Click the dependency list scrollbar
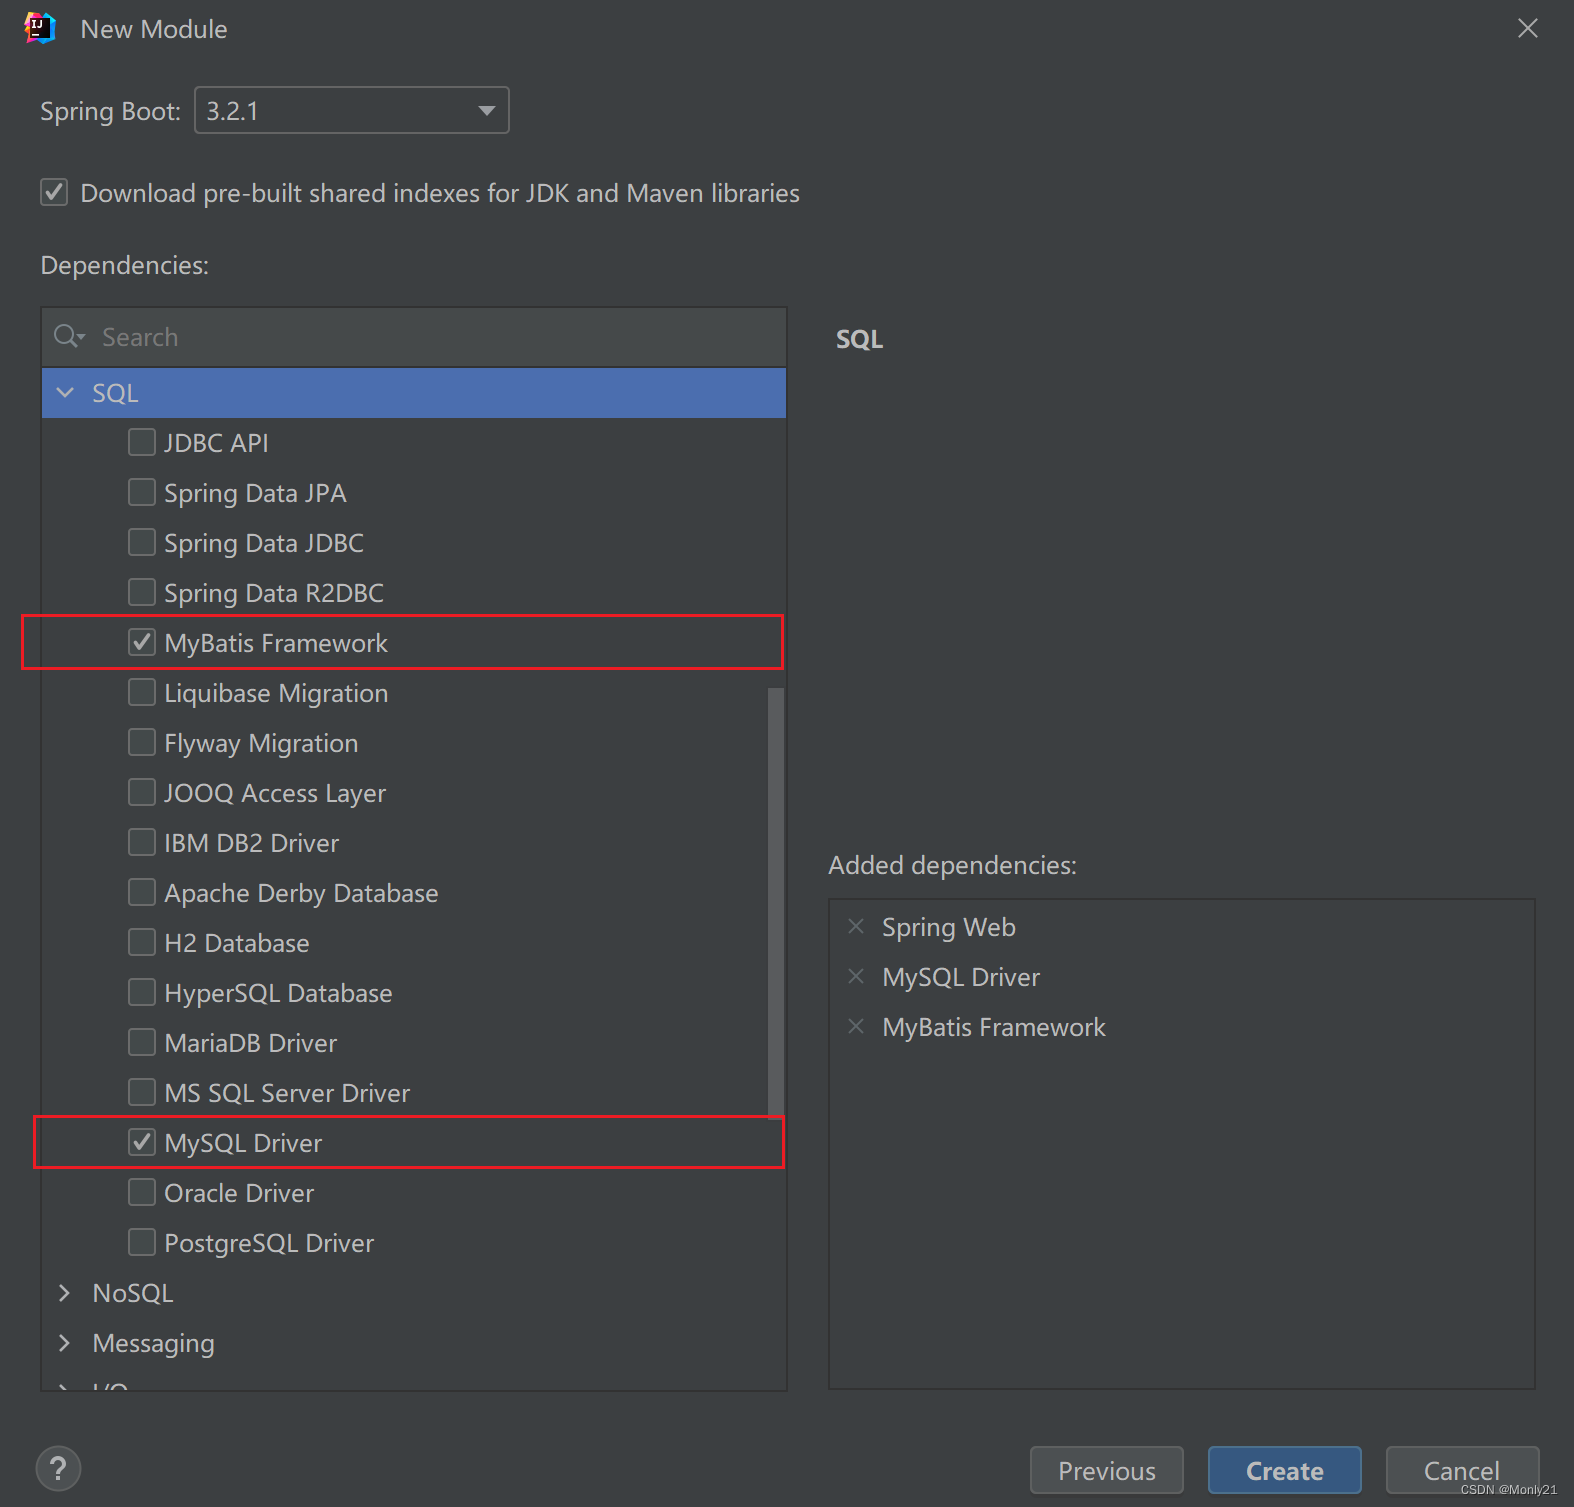 [776, 902]
